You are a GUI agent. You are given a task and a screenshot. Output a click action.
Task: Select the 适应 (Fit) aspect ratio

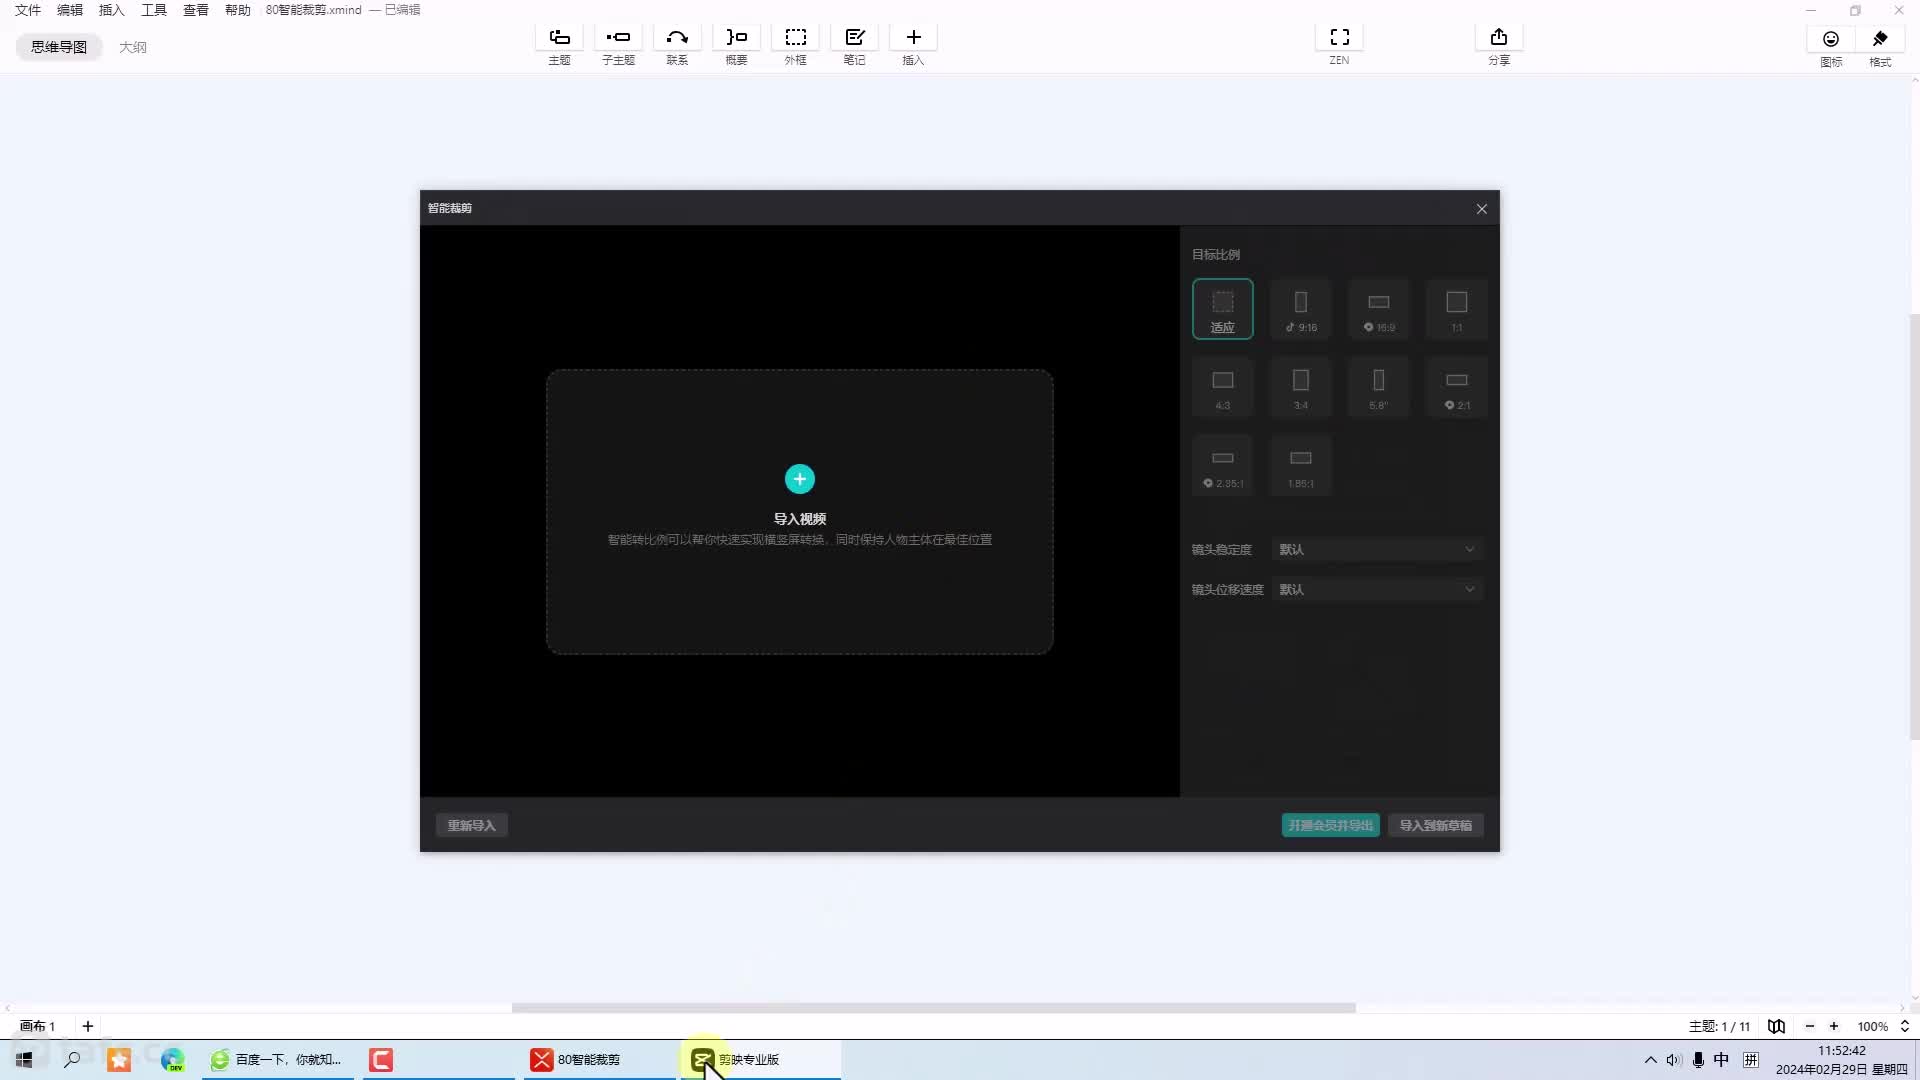point(1222,309)
